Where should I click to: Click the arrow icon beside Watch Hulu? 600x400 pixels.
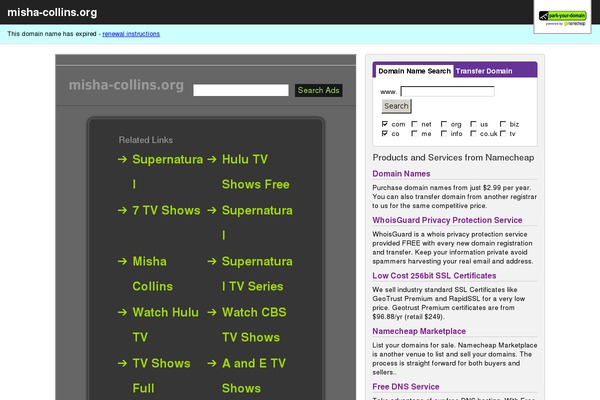(x=122, y=312)
